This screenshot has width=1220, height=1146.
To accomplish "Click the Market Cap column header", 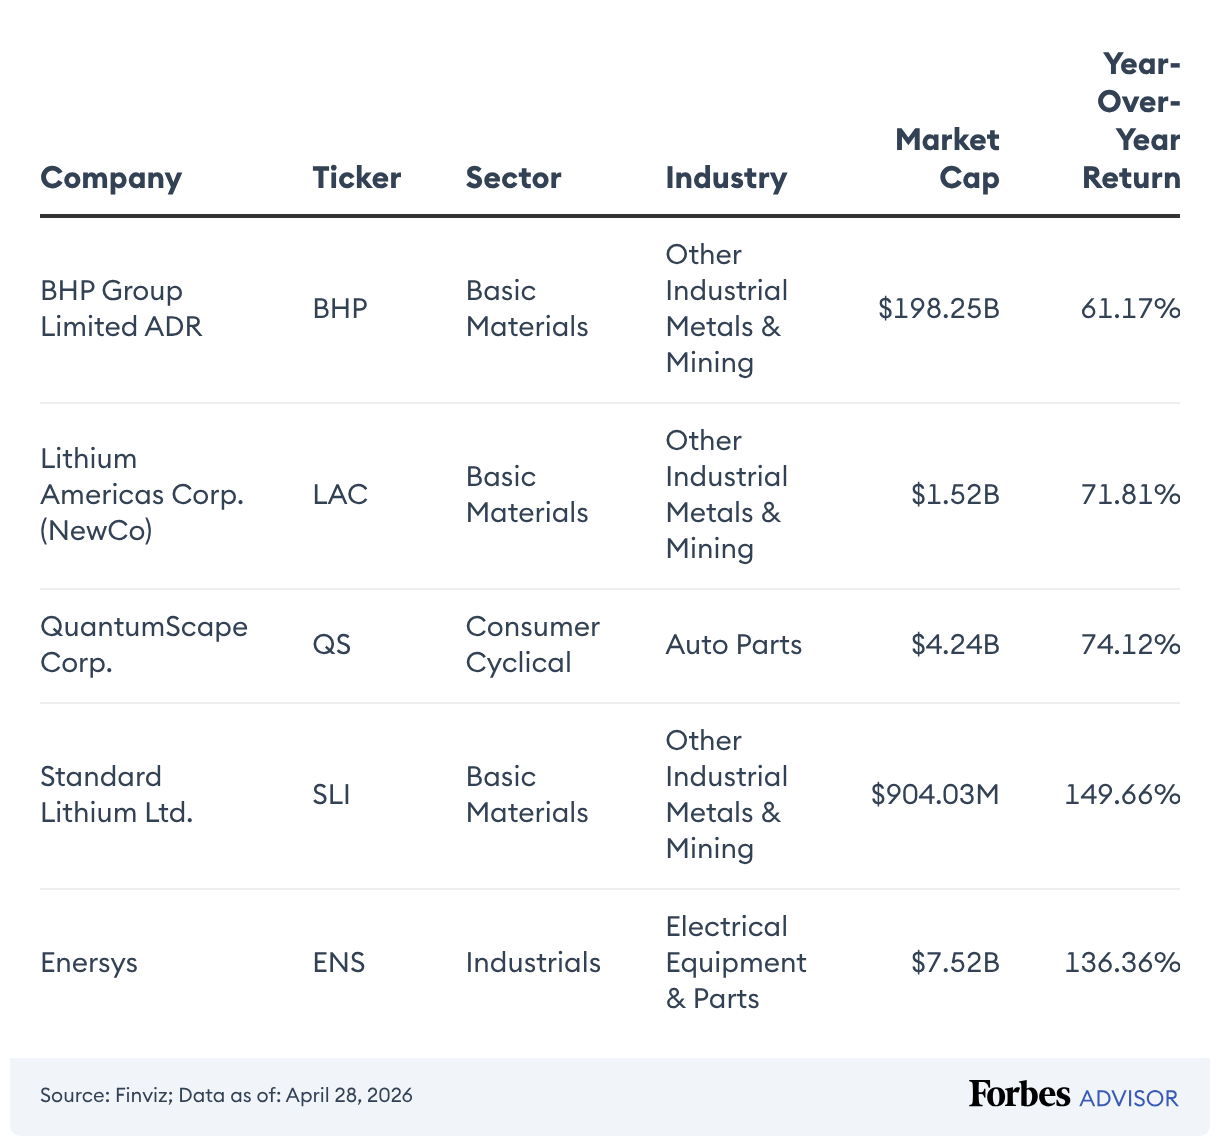I will tap(947, 159).
